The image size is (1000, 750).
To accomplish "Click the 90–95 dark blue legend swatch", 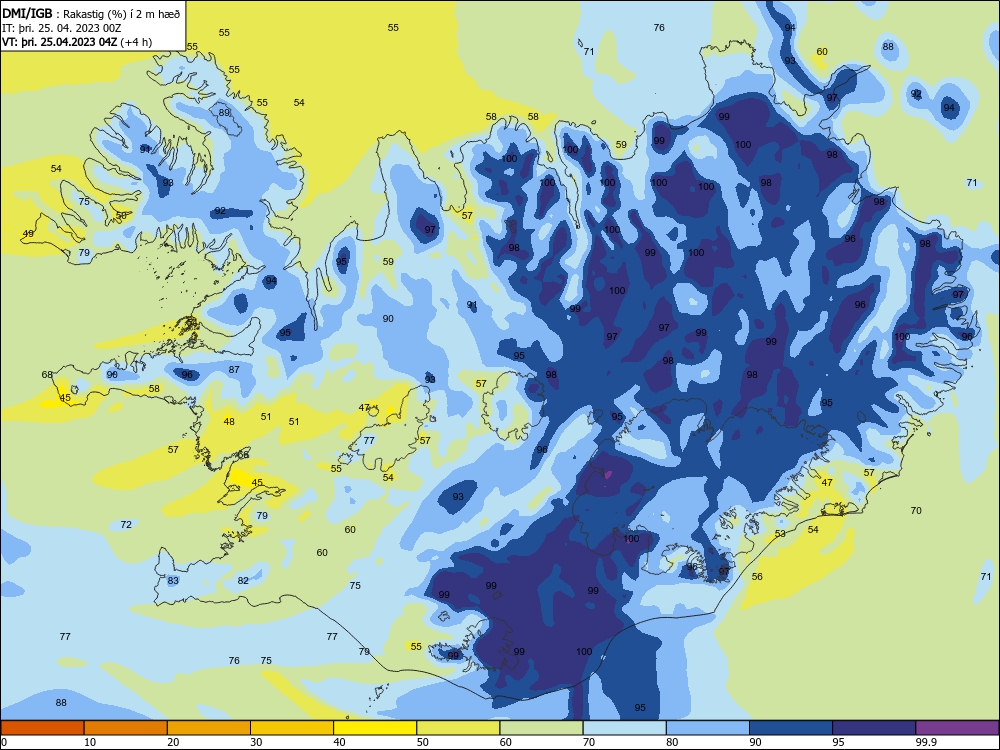I will coord(791,728).
